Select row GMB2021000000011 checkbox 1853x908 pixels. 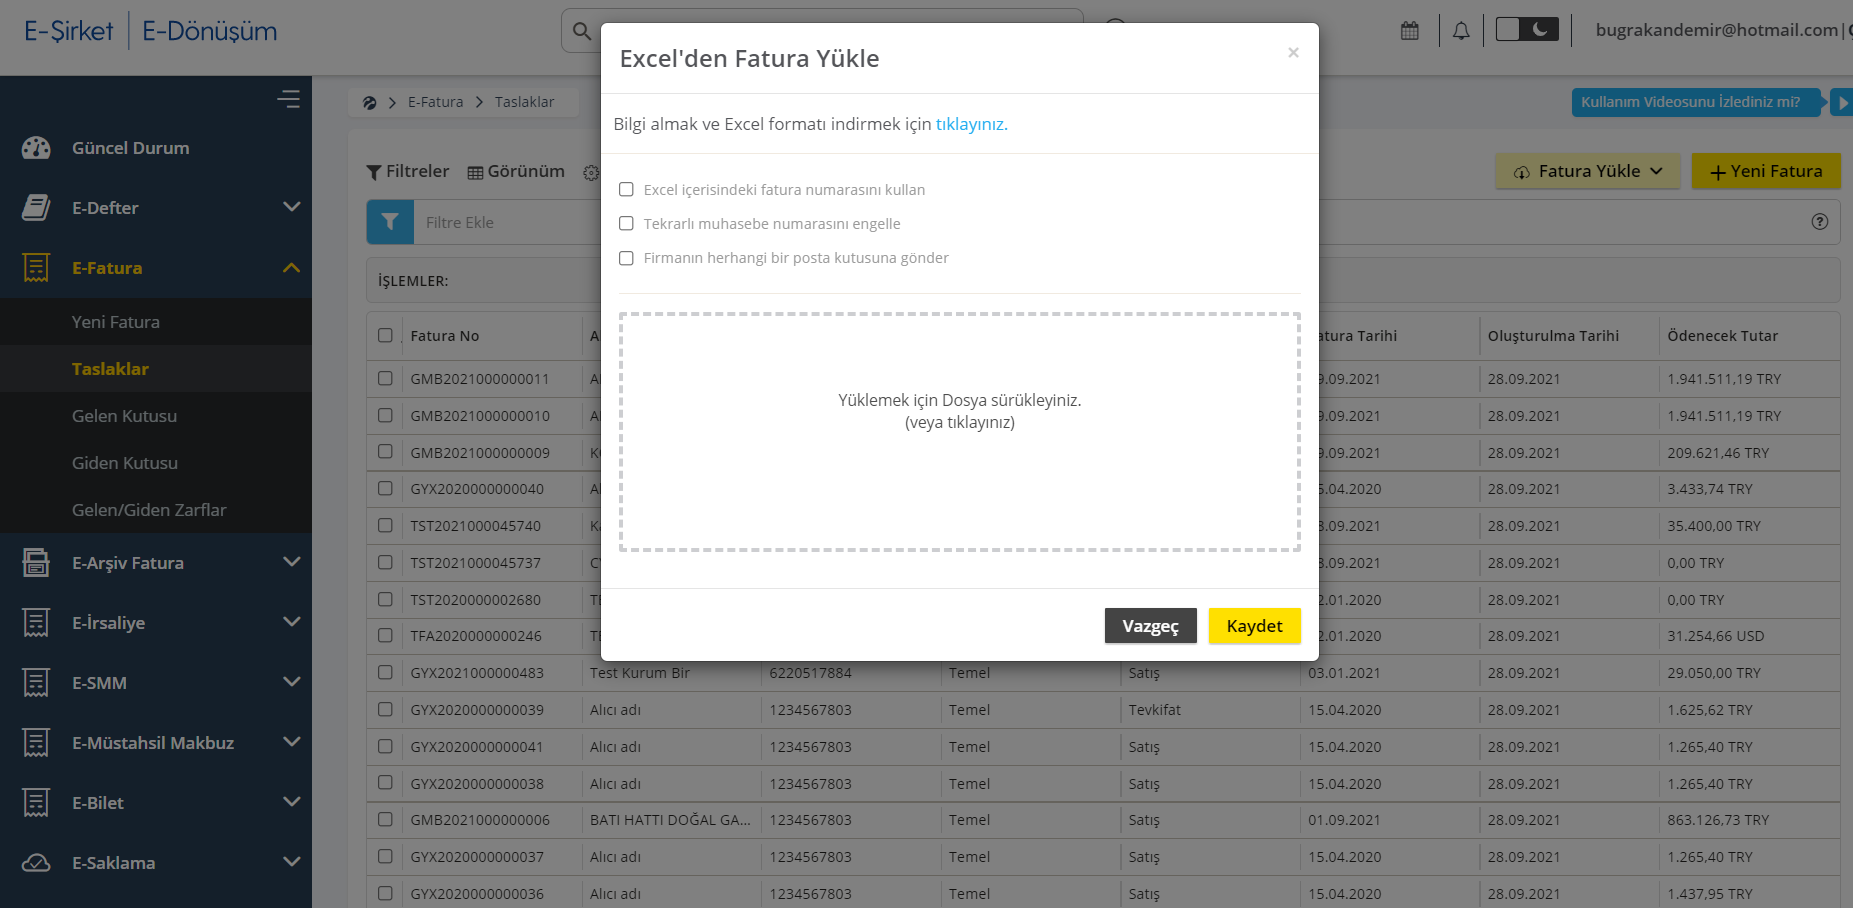(385, 378)
